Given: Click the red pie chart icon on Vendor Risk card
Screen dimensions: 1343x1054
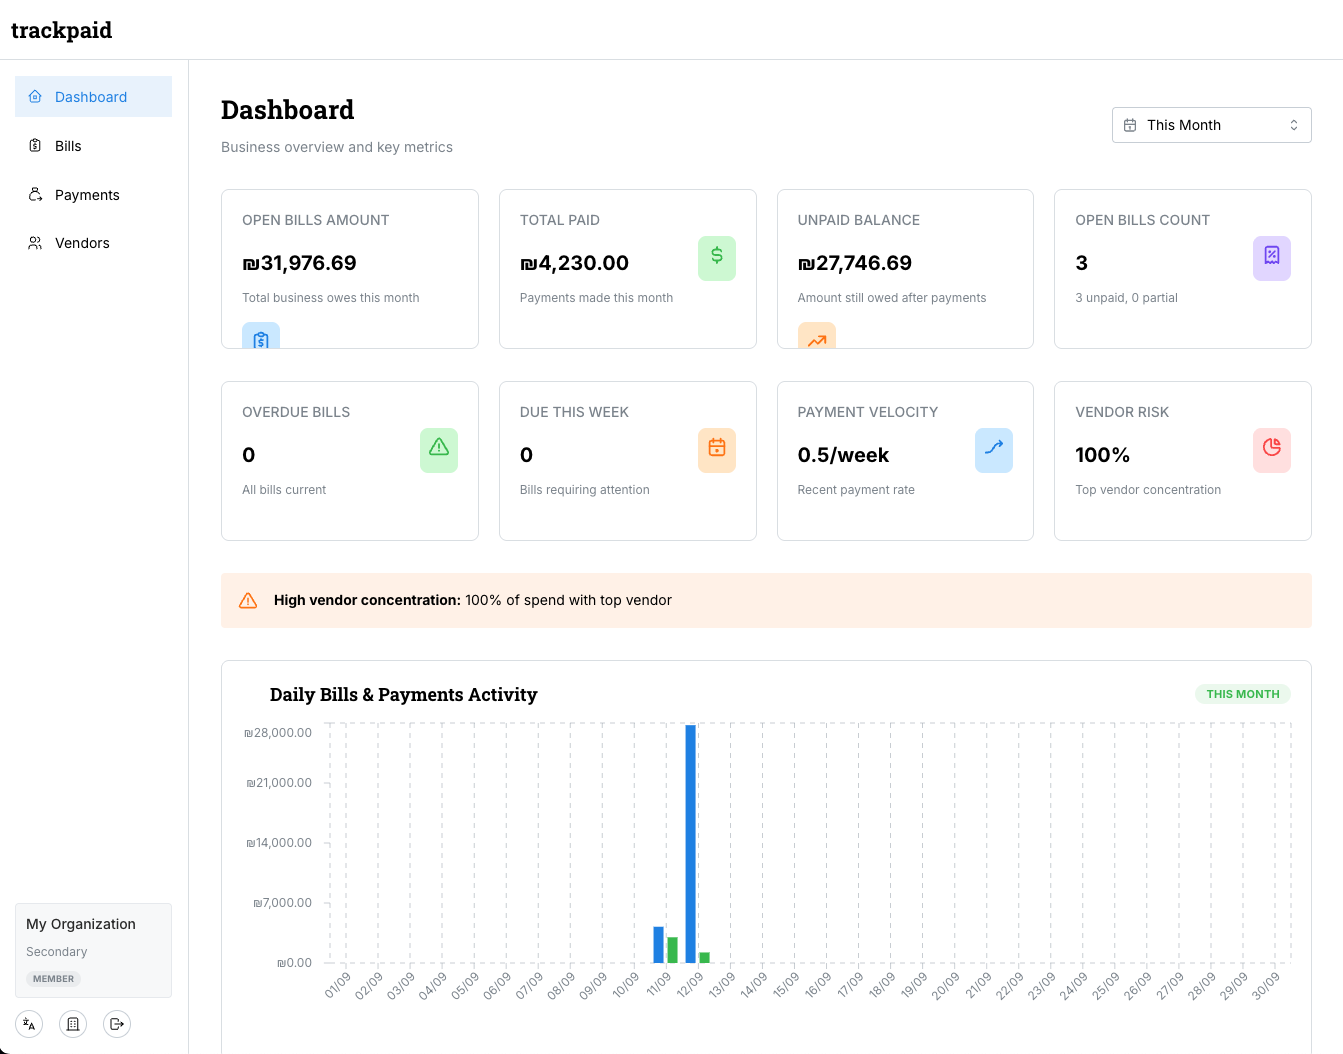Looking at the screenshot, I should pyautogui.click(x=1271, y=450).
